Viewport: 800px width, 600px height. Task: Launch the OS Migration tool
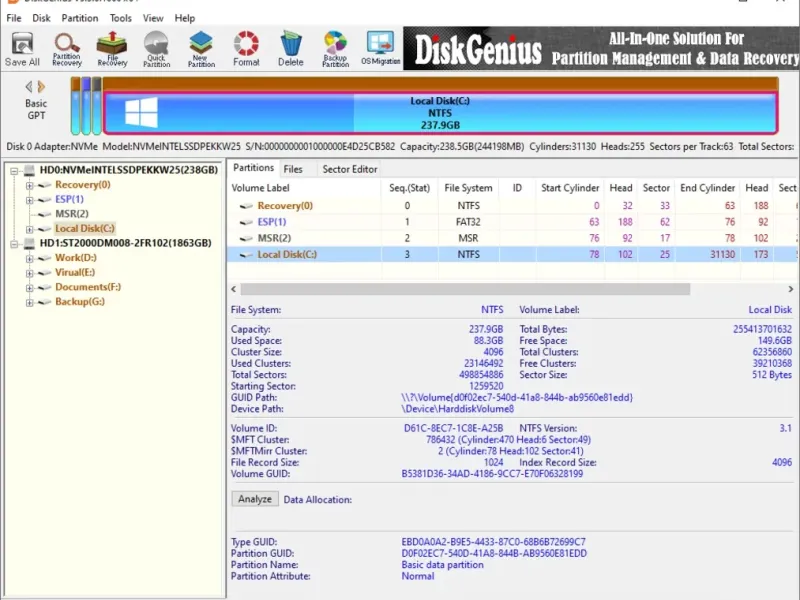point(380,48)
